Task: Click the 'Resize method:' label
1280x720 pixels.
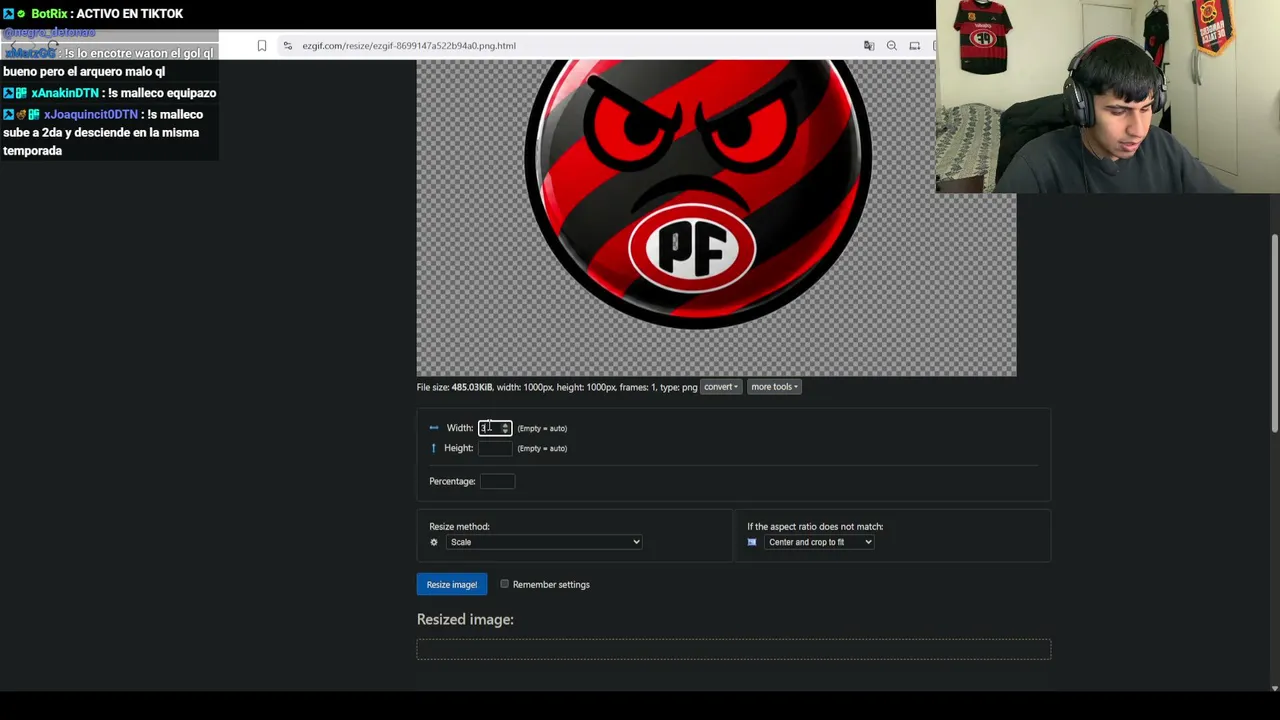Action: (x=459, y=526)
